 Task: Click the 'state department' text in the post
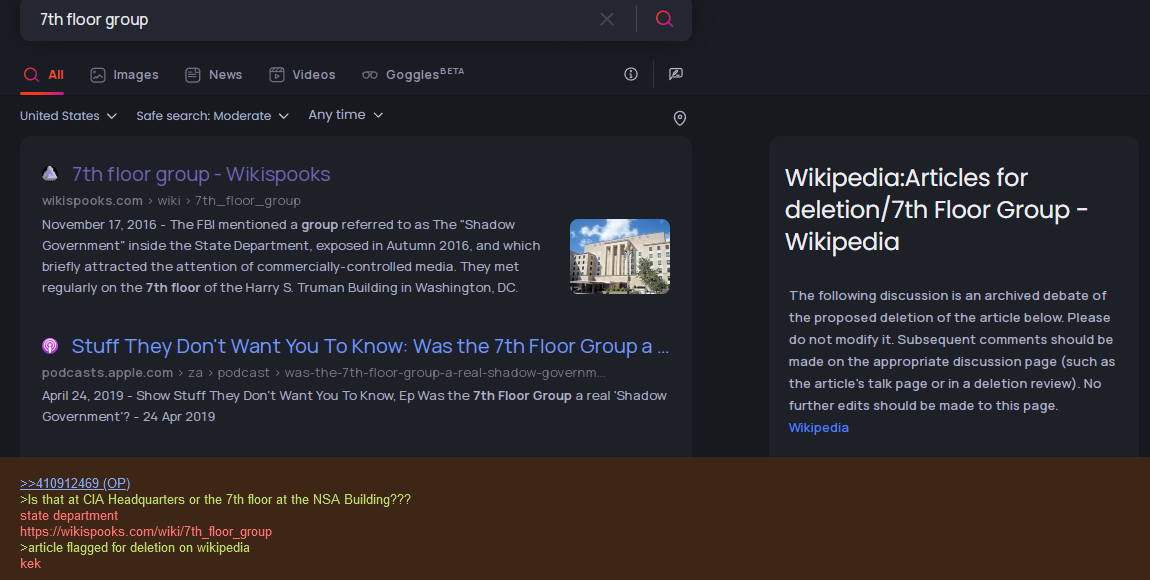(69, 515)
